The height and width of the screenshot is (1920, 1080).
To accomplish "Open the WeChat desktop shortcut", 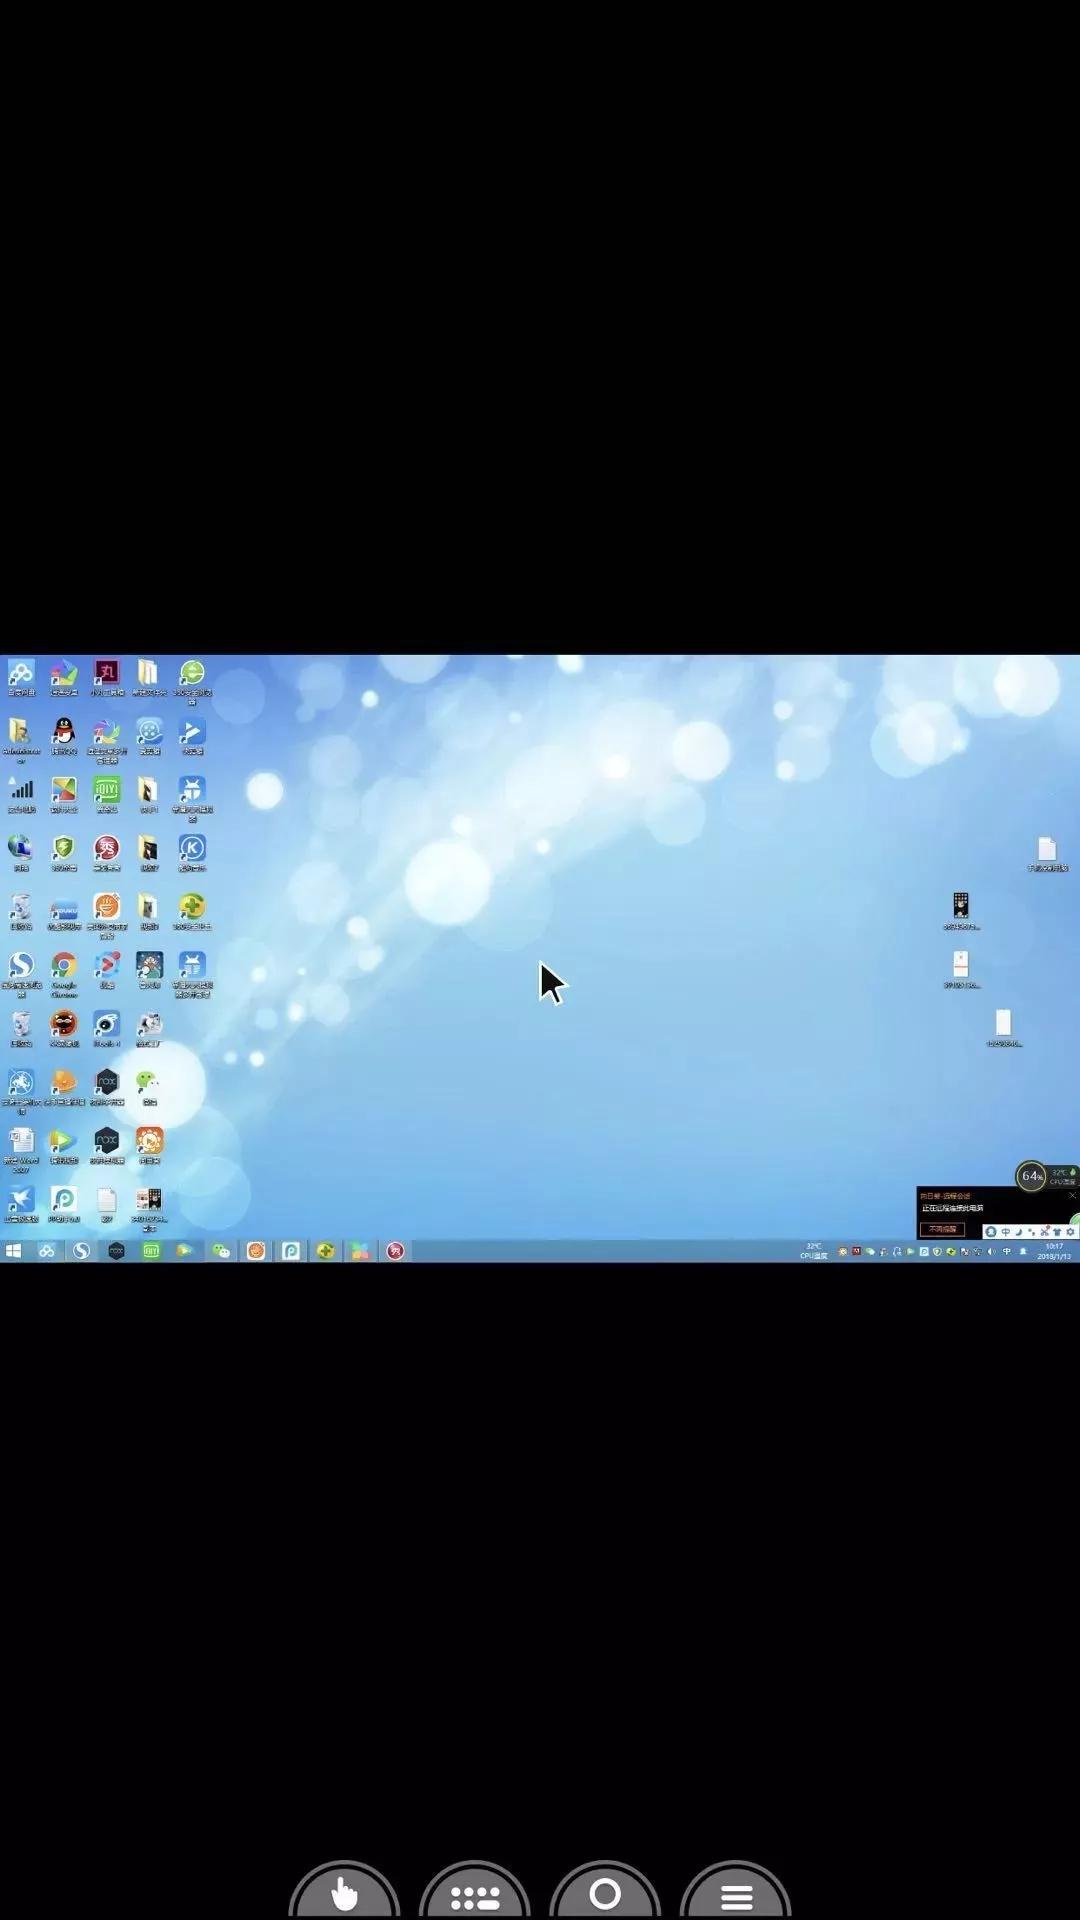I will pyautogui.click(x=149, y=1086).
